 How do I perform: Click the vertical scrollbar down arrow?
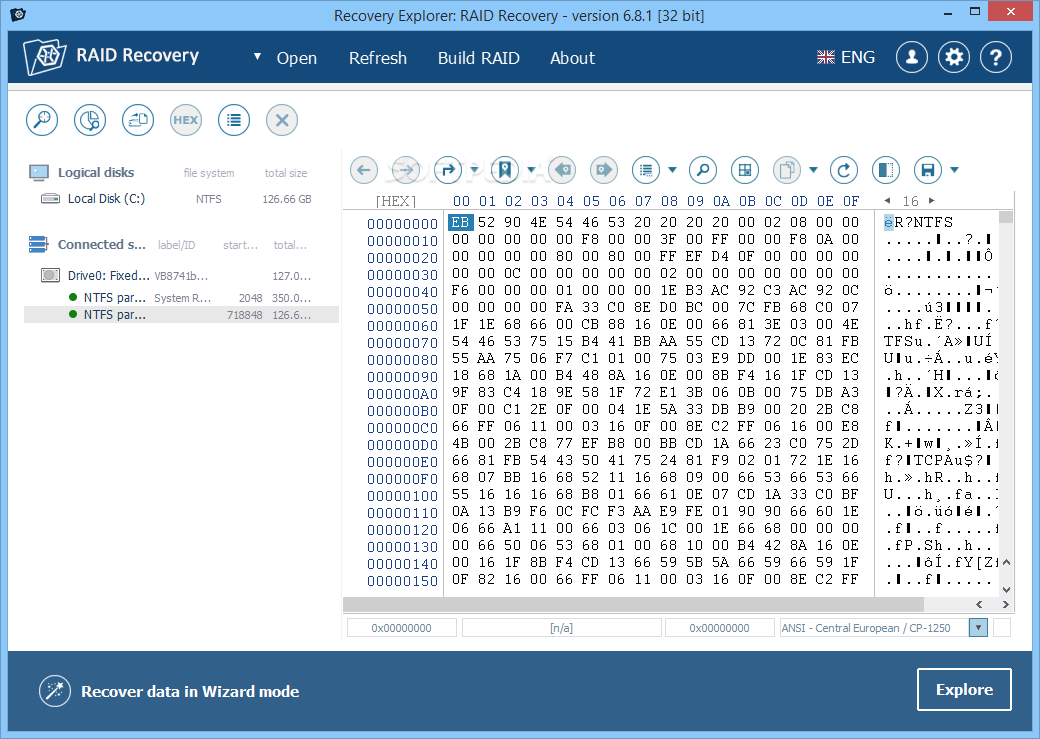coord(1006,589)
